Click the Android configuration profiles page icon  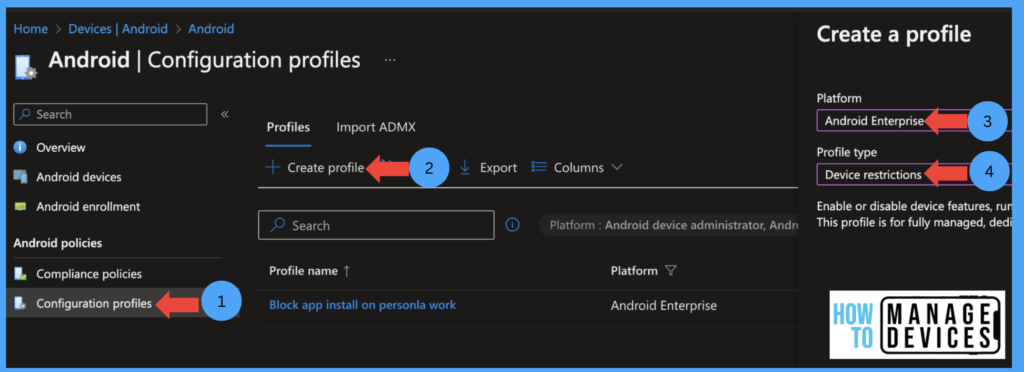coord(25,66)
